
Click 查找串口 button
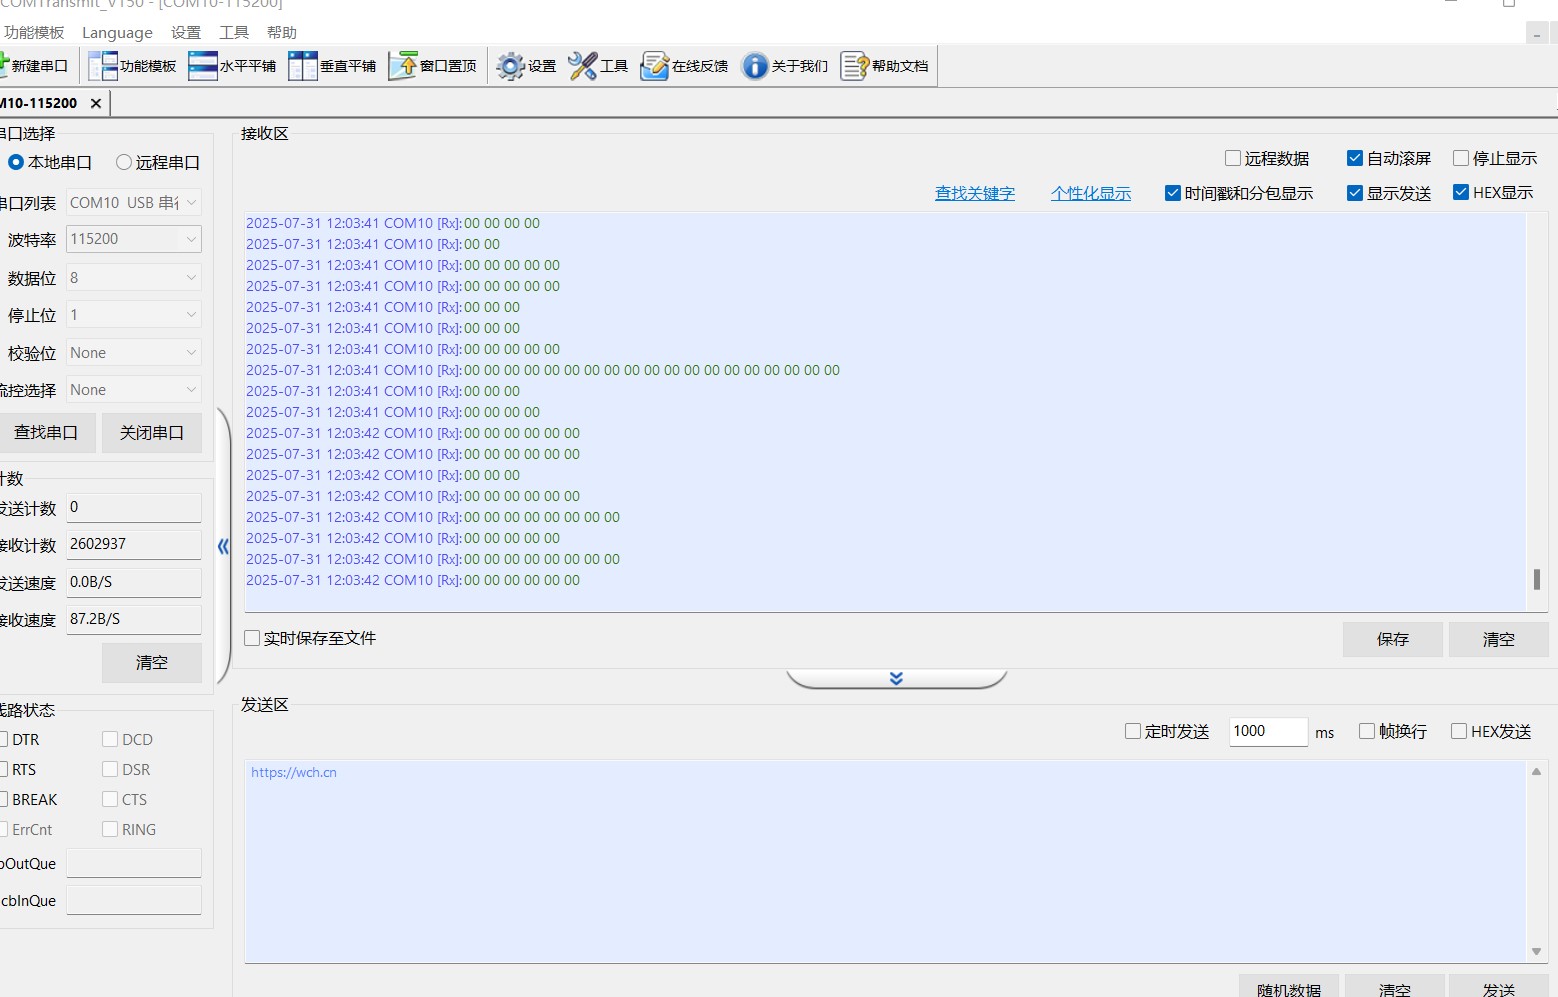(46, 432)
